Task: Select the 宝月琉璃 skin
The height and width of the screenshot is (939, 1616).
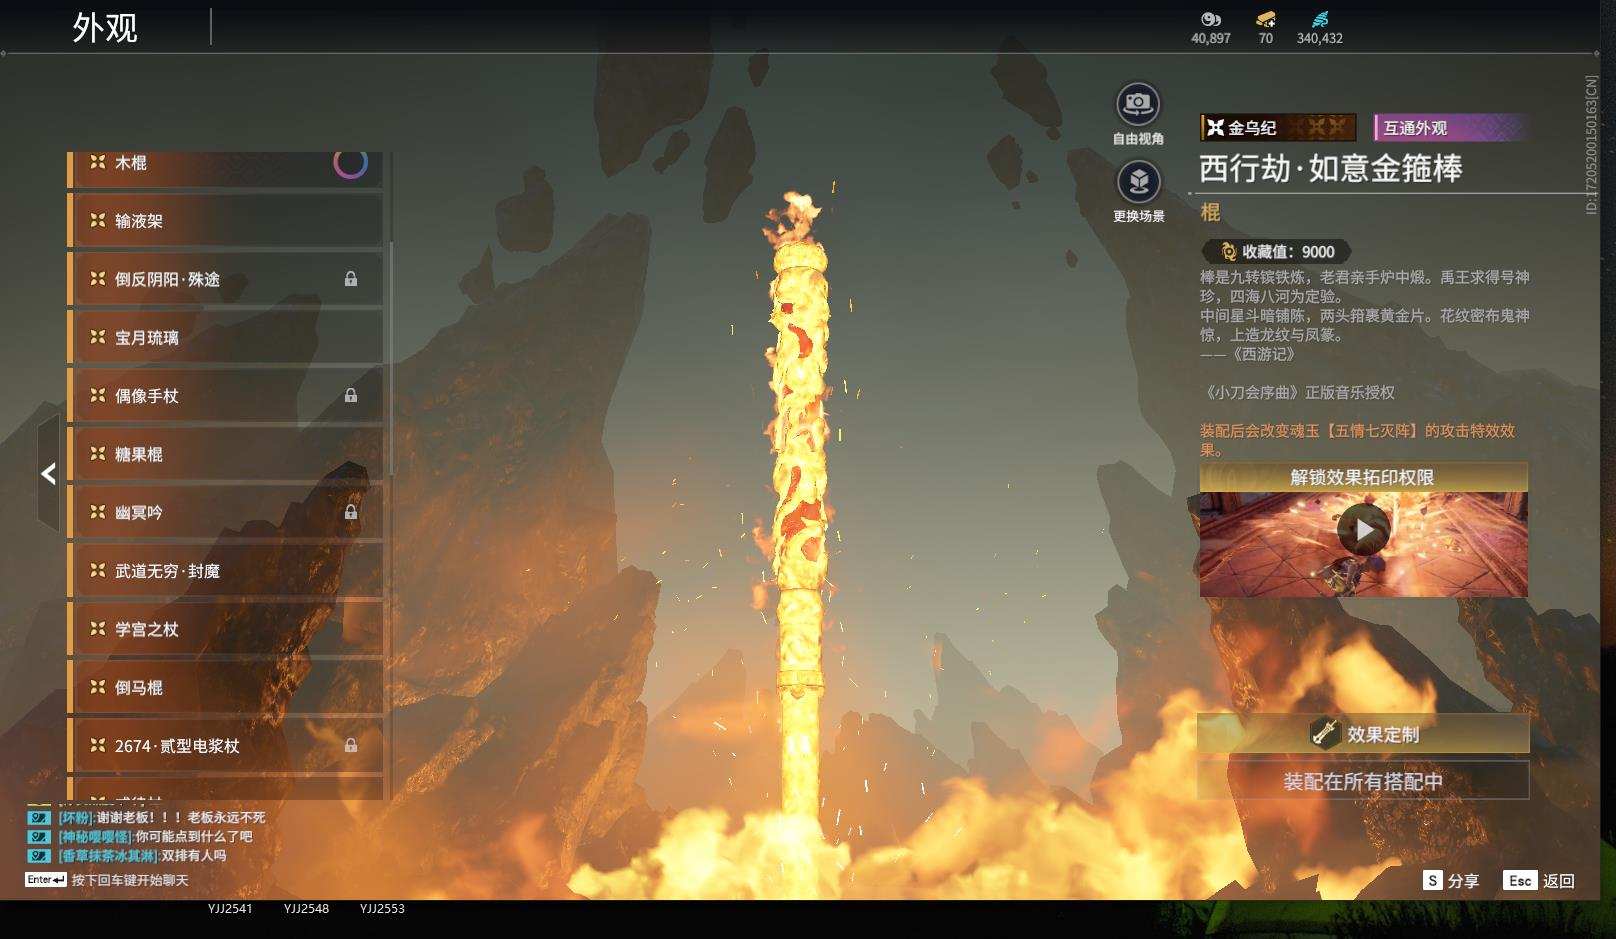Action: 226,337
